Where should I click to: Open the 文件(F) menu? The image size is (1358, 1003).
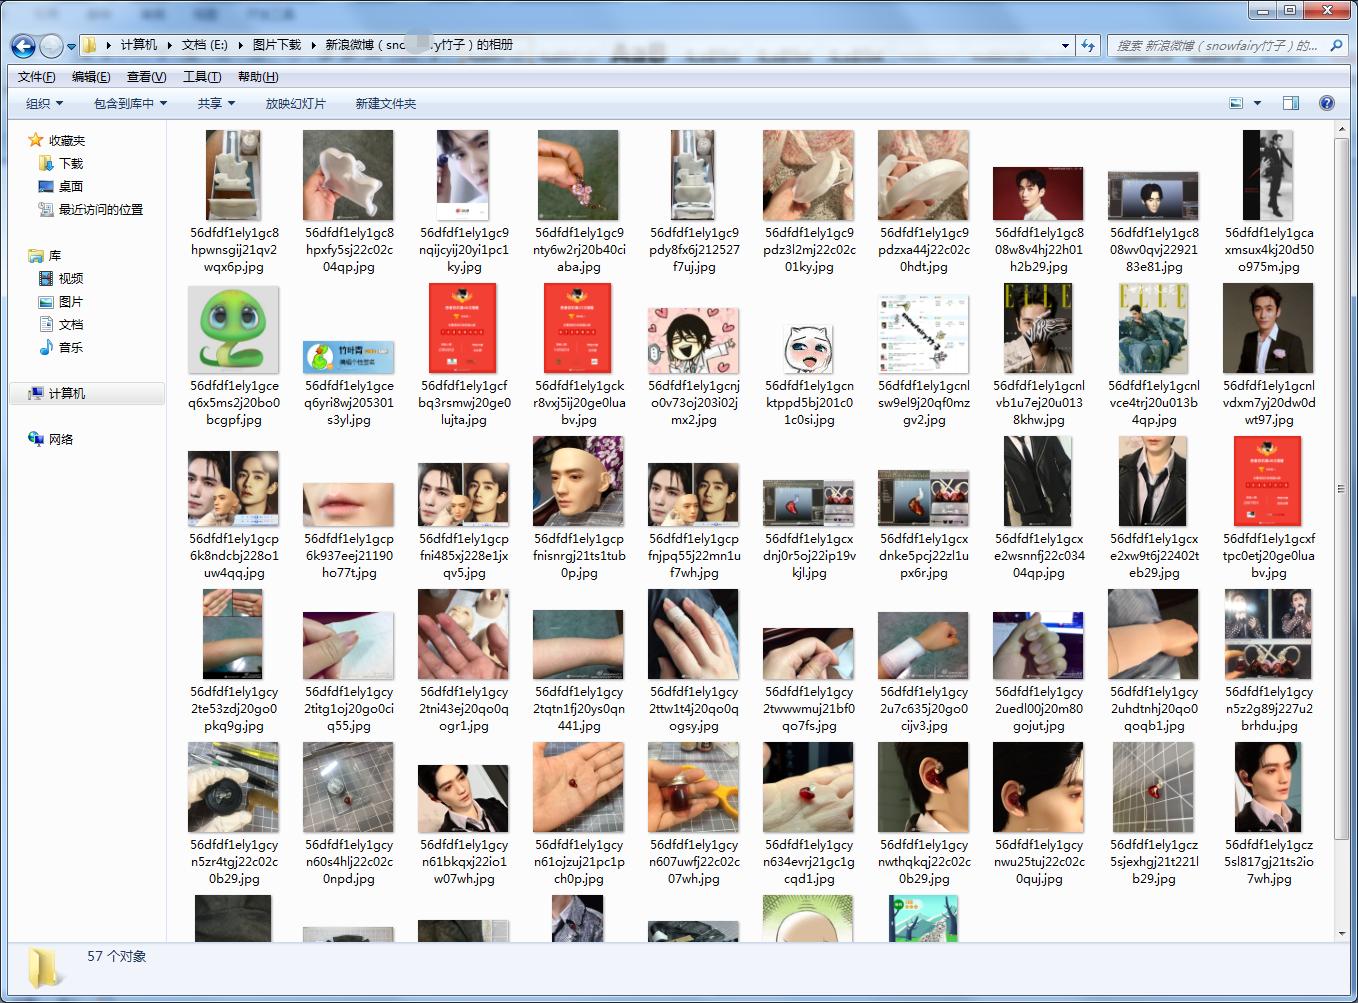[x=36, y=77]
